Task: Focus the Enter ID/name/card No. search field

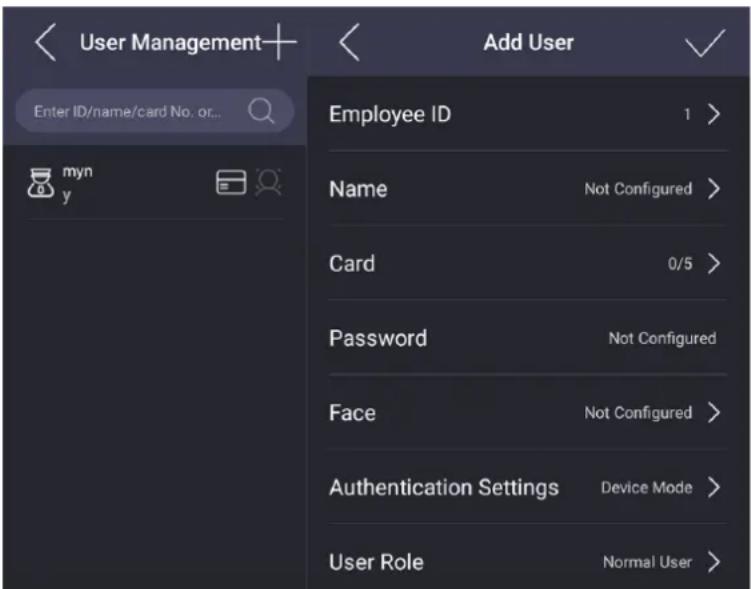Action: 154,111
